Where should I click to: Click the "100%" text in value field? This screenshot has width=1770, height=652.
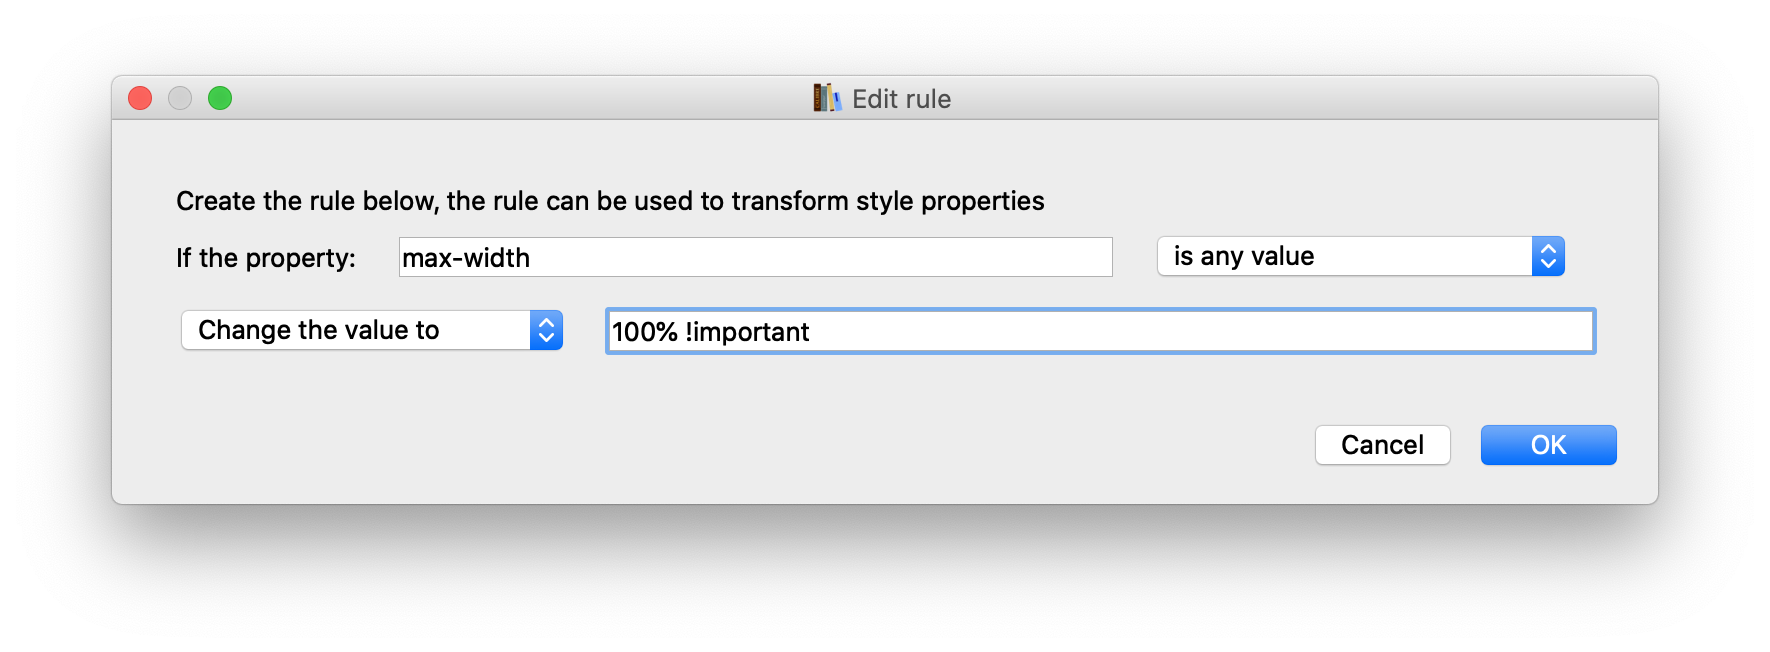coord(645,332)
